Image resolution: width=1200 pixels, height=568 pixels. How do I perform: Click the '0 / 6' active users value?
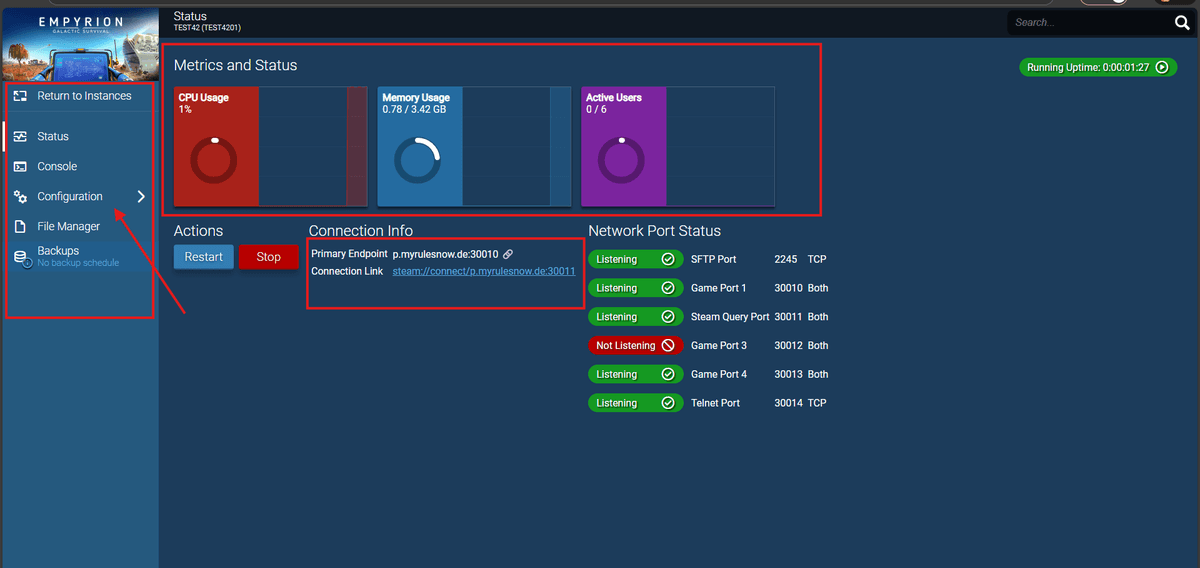click(x=596, y=109)
